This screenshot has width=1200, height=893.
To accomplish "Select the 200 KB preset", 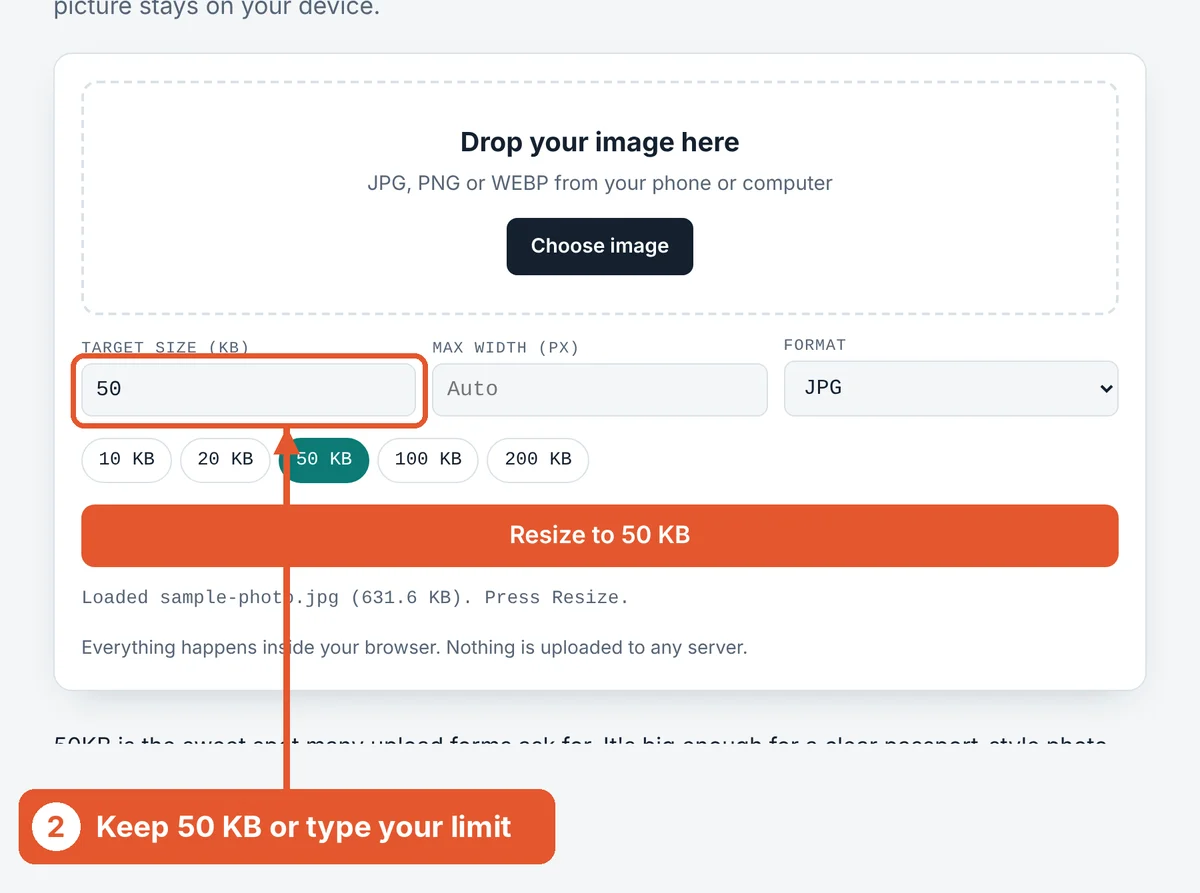I will [x=538, y=460].
